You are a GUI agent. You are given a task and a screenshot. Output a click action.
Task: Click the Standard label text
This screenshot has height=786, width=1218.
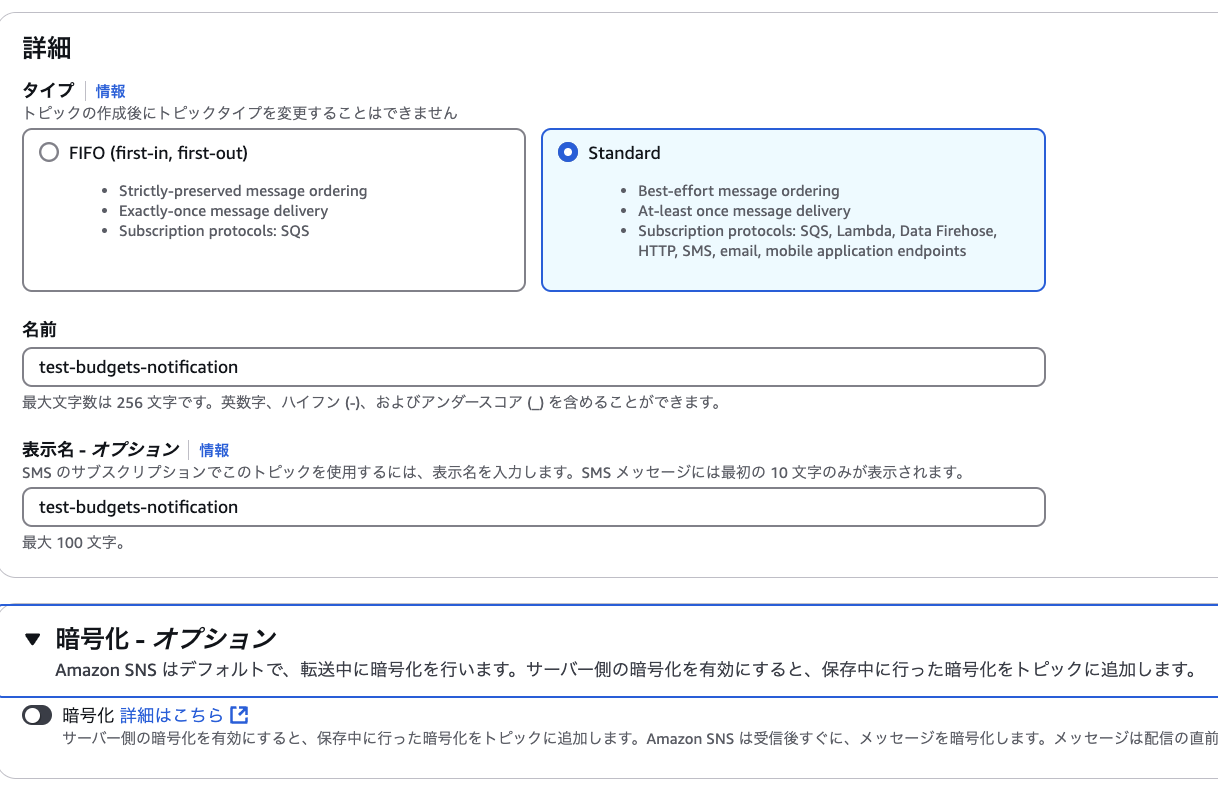click(x=624, y=153)
